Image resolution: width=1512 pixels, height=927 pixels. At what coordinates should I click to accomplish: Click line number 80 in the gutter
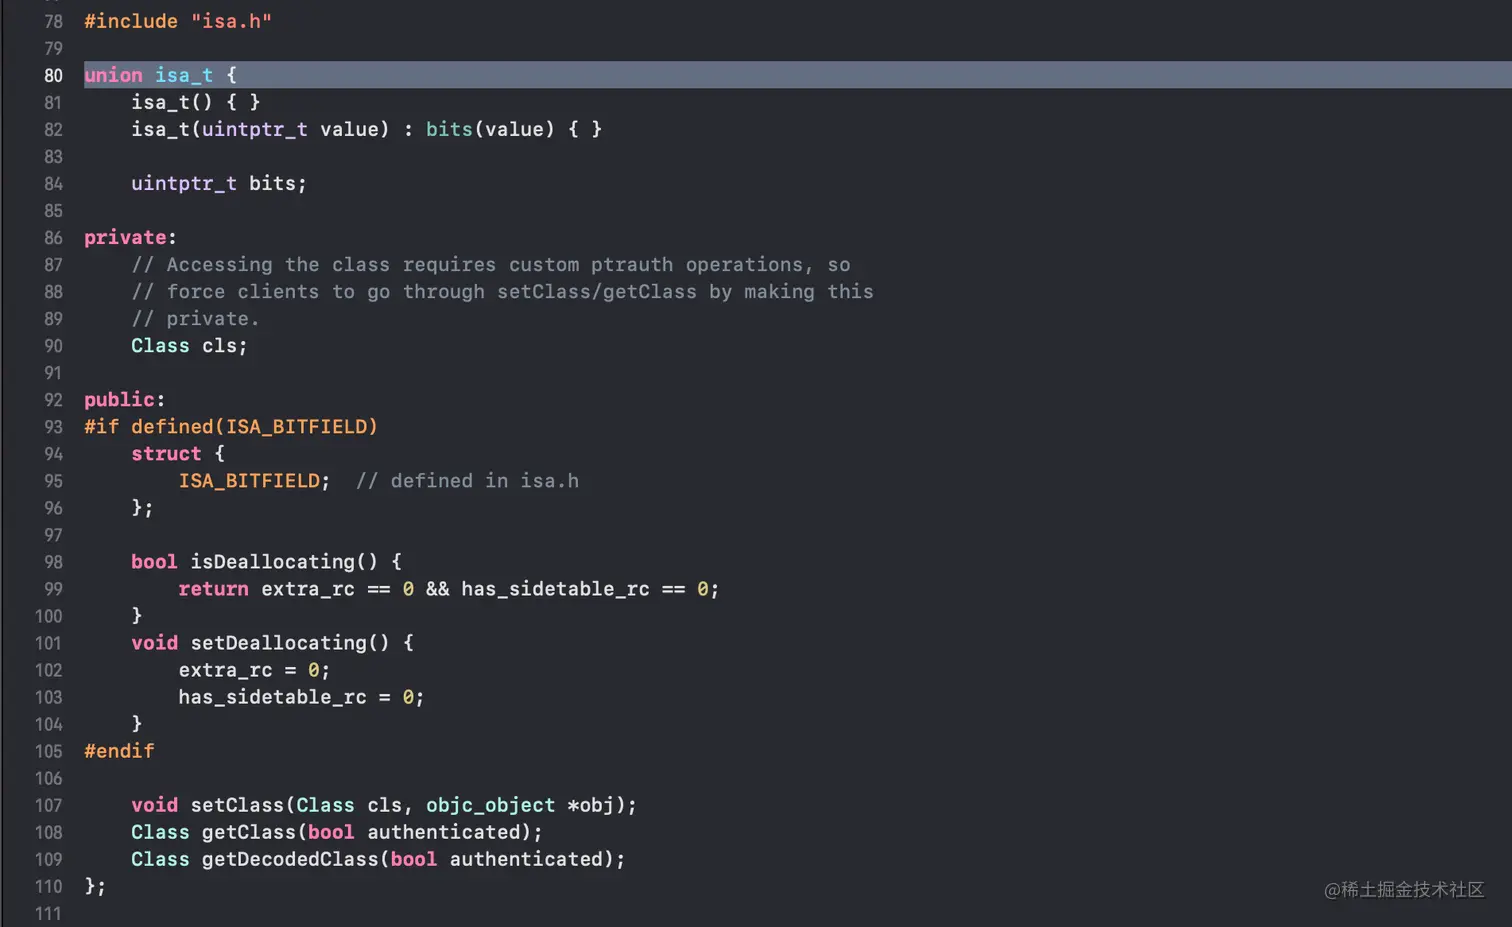coord(53,75)
